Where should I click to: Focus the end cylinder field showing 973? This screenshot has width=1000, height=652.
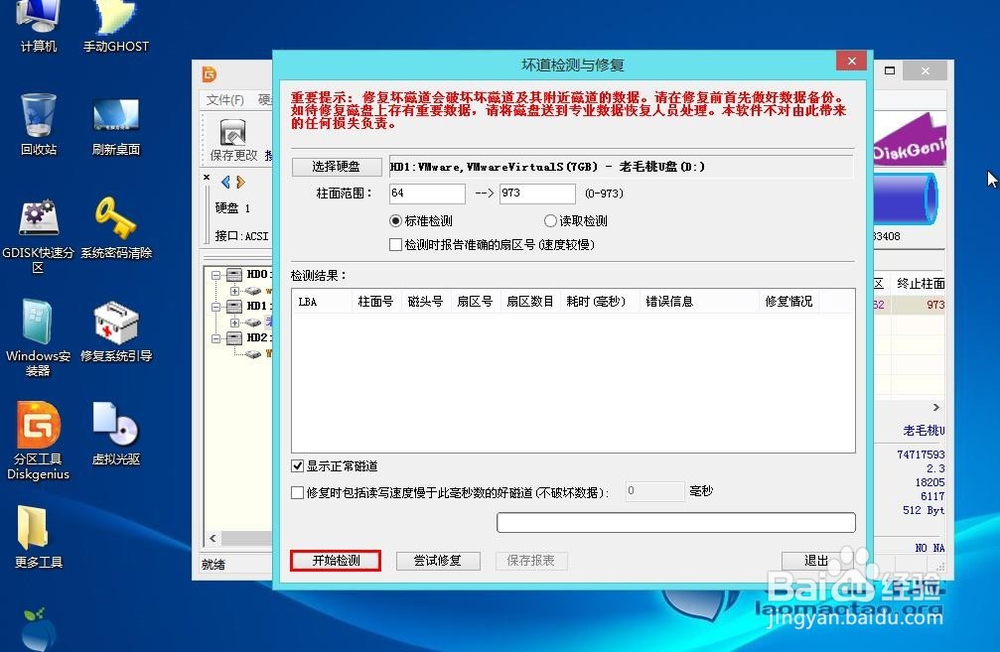tap(537, 193)
